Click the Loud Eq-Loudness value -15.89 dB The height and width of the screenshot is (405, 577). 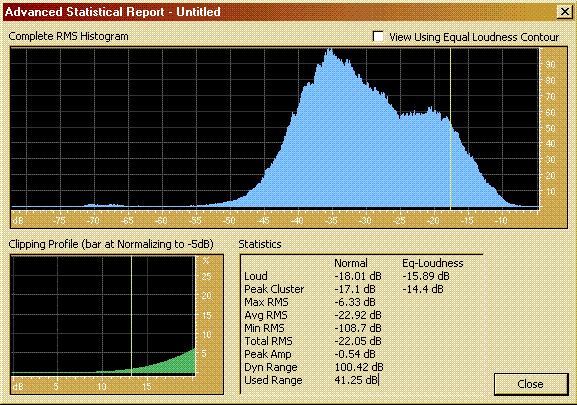pos(426,276)
